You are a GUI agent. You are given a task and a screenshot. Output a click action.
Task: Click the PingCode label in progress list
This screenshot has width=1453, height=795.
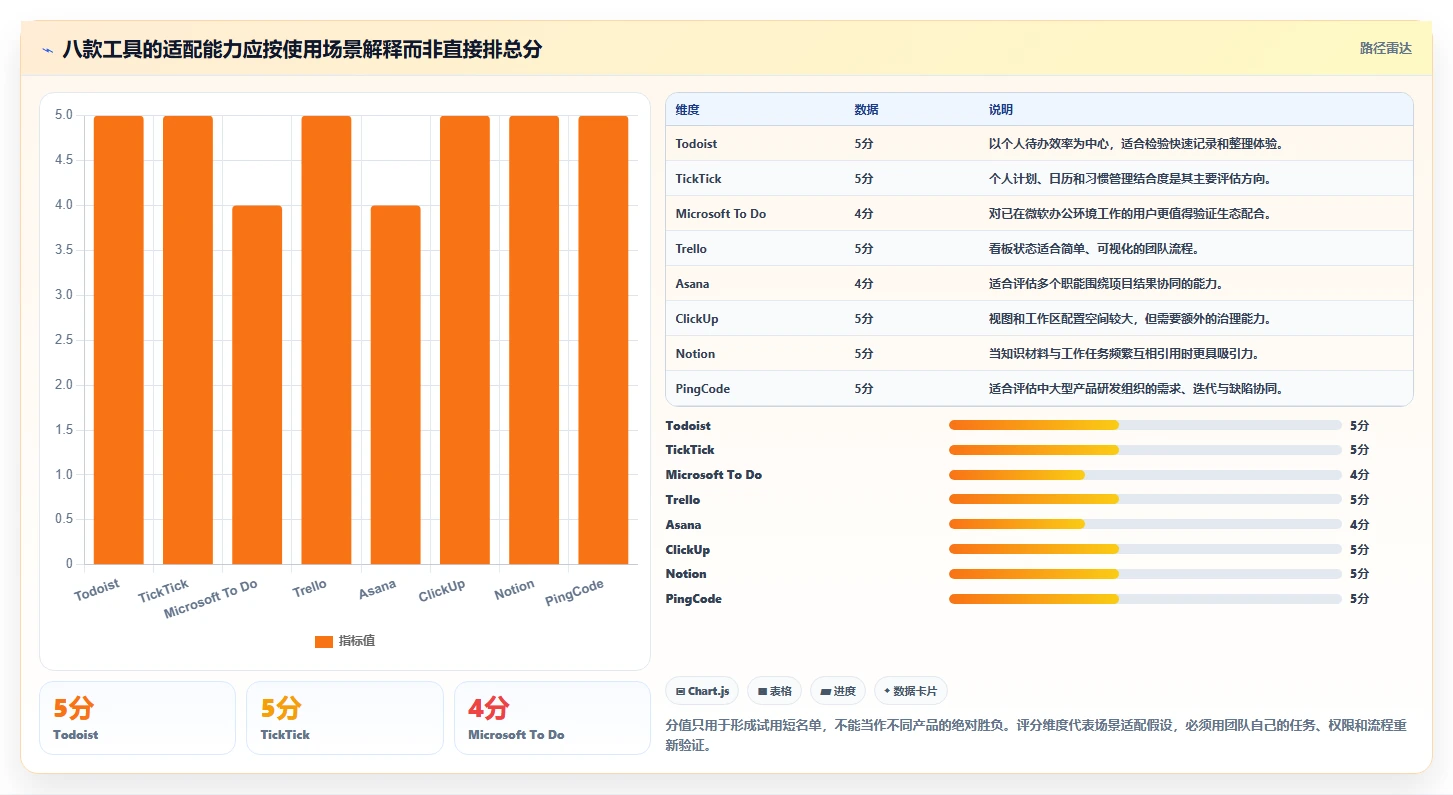[x=694, y=599]
